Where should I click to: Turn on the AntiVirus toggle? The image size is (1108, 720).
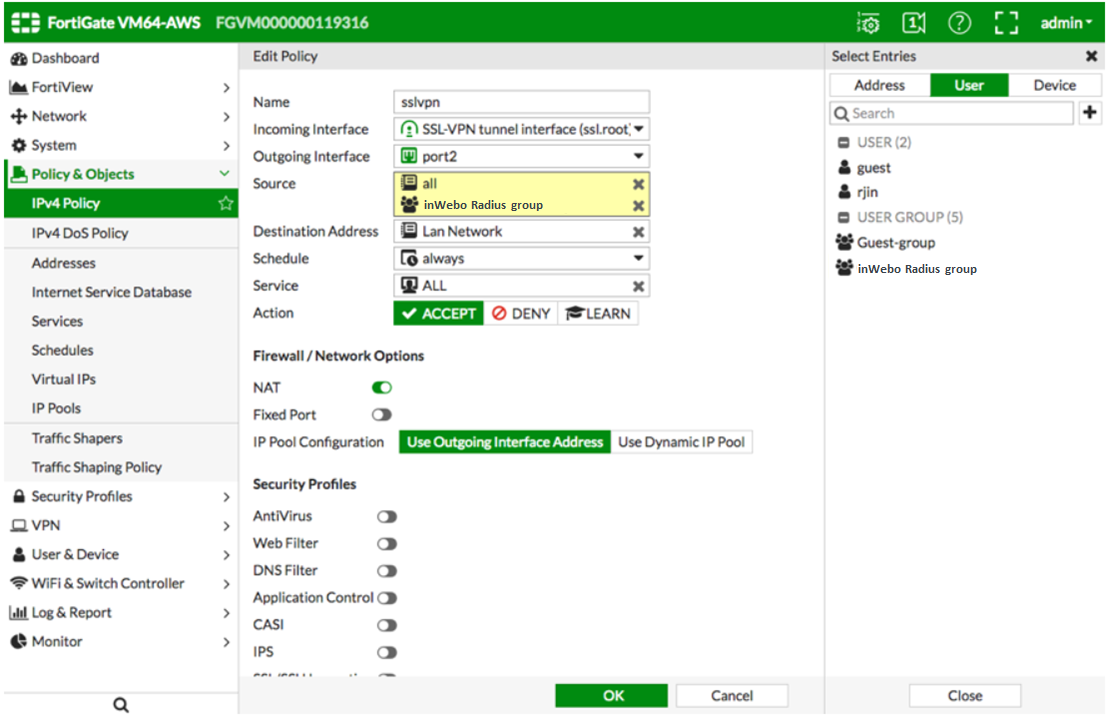click(x=386, y=517)
